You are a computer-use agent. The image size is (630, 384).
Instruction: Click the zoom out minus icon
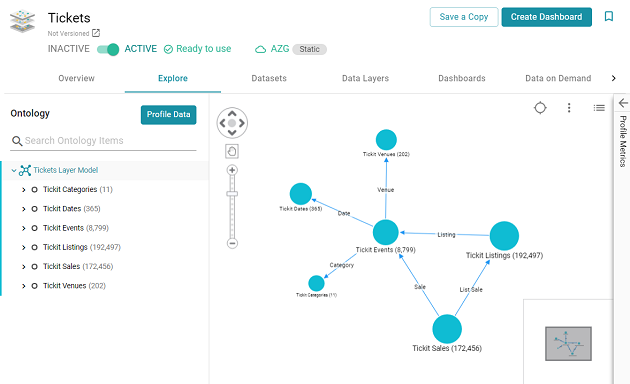[x=232, y=243]
